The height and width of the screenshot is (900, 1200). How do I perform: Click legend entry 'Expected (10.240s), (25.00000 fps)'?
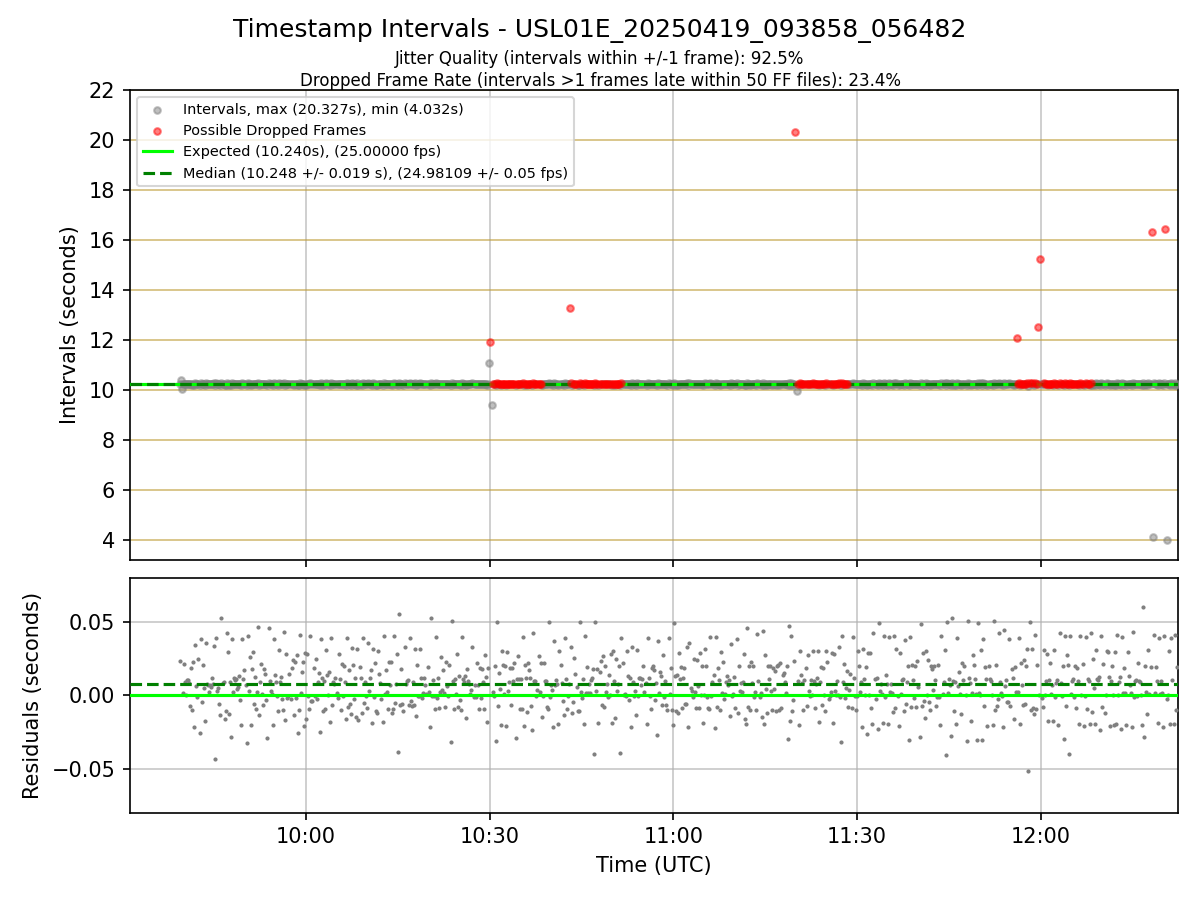311,151
